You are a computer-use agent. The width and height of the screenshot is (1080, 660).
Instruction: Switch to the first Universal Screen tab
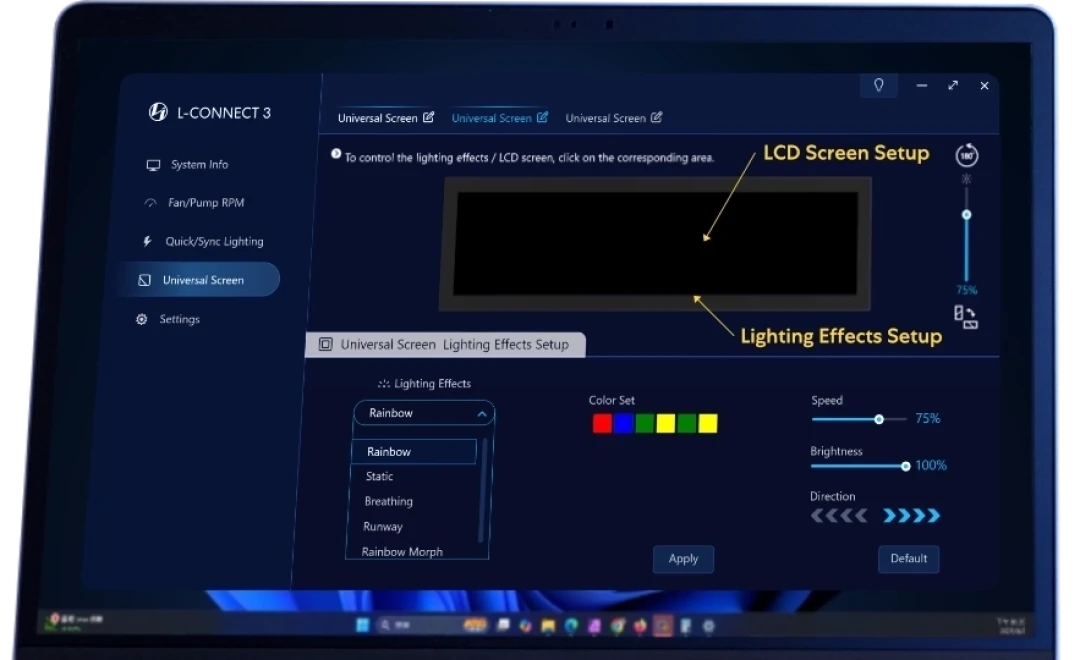[x=377, y=118]
